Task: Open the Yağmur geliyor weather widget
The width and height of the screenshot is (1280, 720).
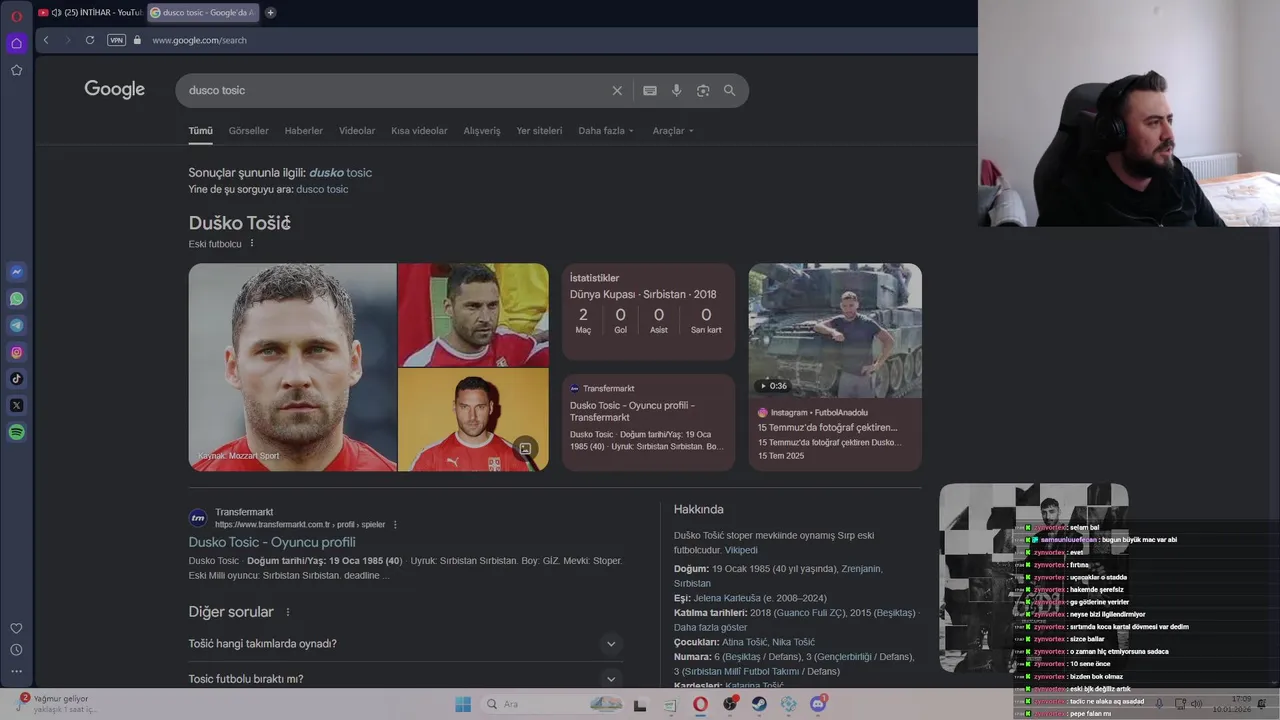Action: 58,704
